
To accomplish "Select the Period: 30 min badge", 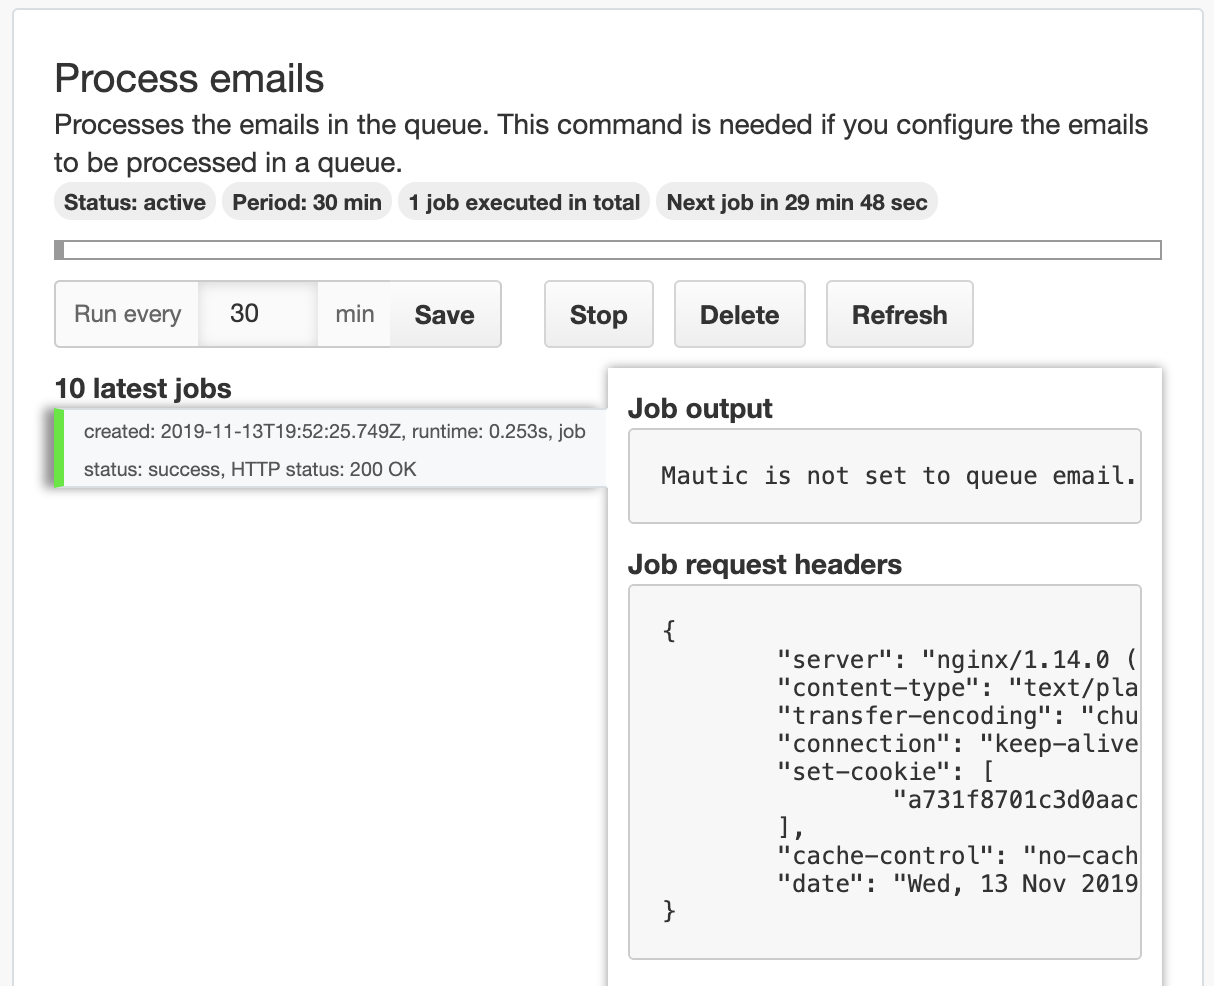I will [x=306, y=201].
